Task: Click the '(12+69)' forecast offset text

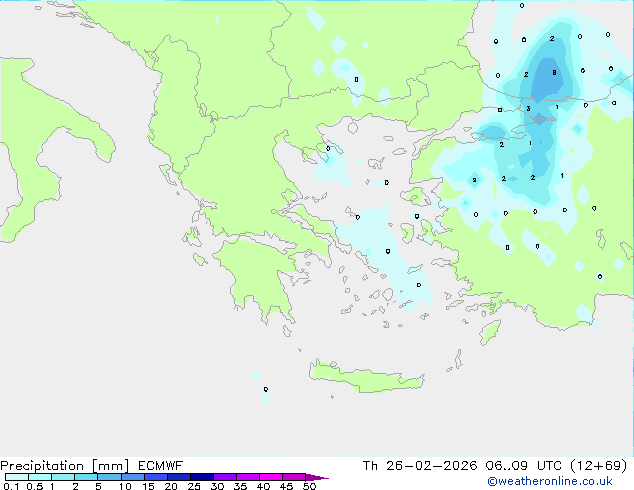Action: pos(598,466)
